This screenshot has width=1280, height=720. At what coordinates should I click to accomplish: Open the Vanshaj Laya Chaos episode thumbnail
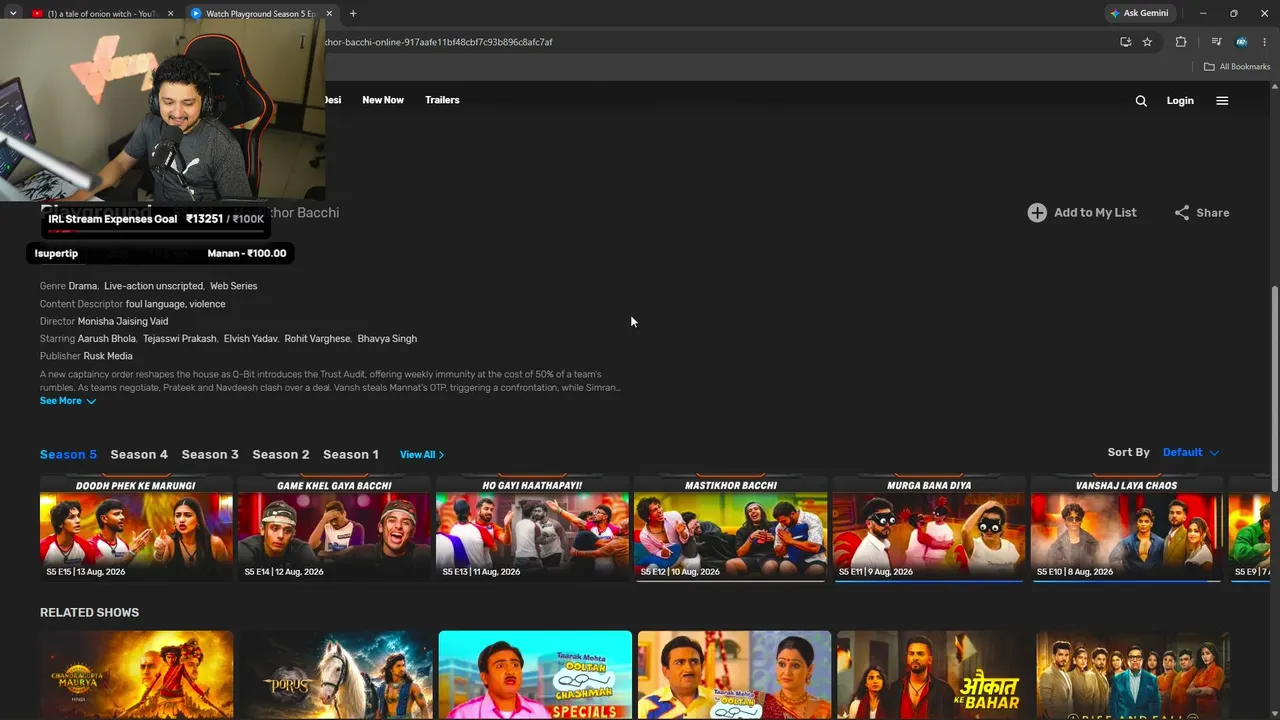pyautogui.click(x=1127, y=529)
